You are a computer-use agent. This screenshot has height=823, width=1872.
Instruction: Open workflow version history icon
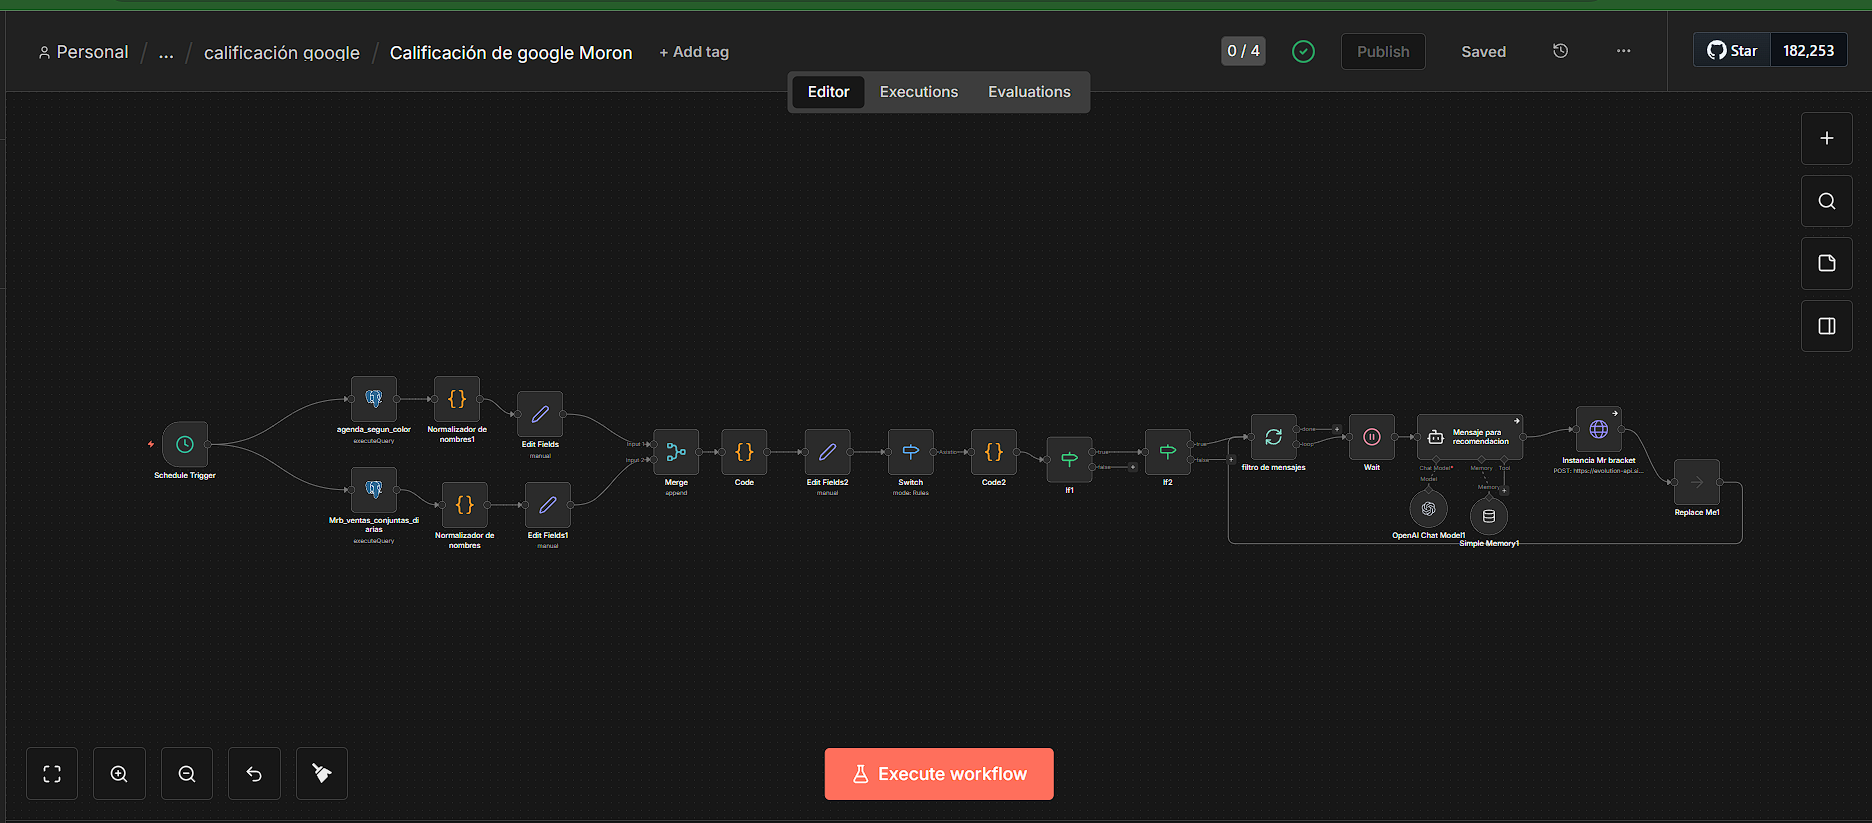click(1560, 51)
